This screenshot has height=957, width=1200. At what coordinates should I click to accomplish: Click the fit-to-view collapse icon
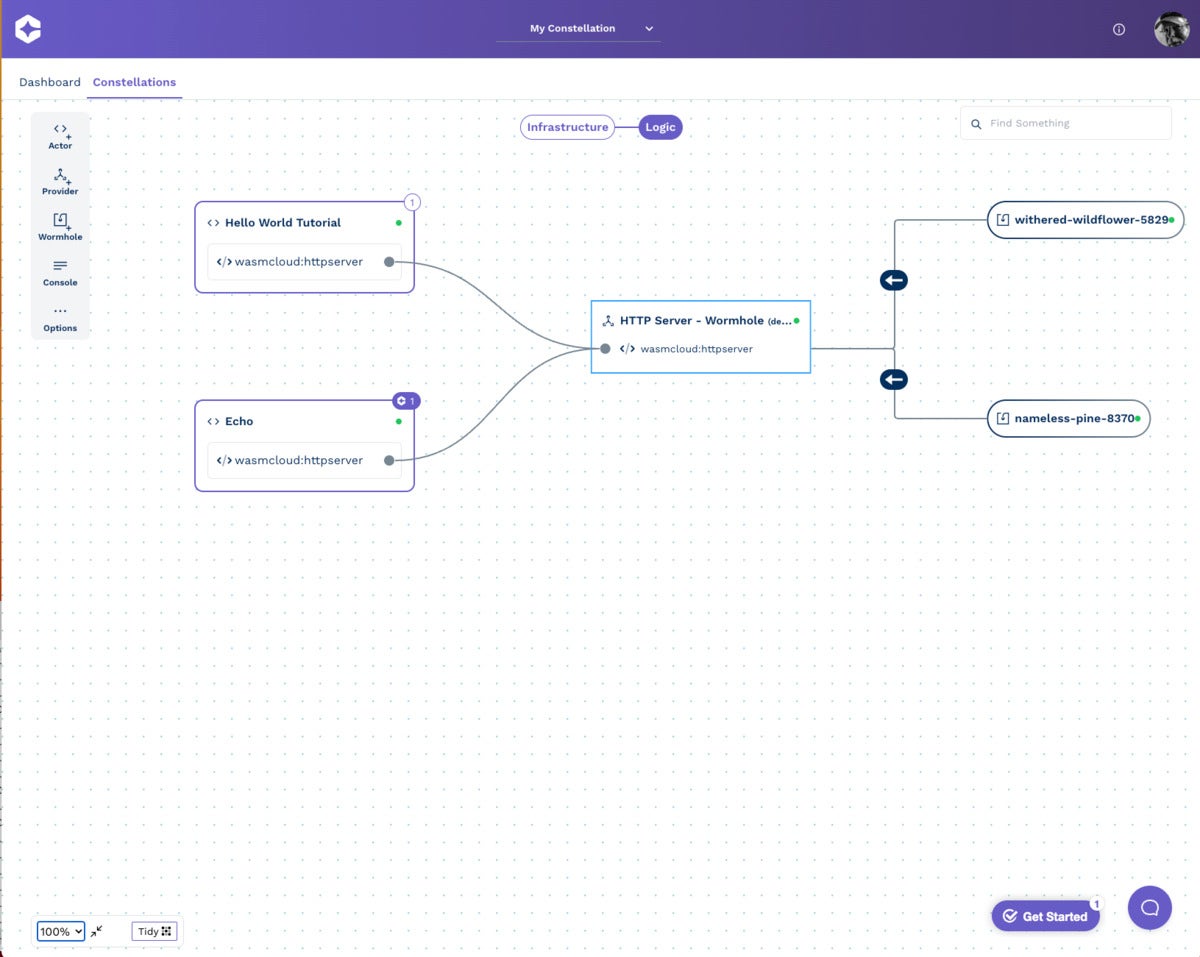click(96, 931)
